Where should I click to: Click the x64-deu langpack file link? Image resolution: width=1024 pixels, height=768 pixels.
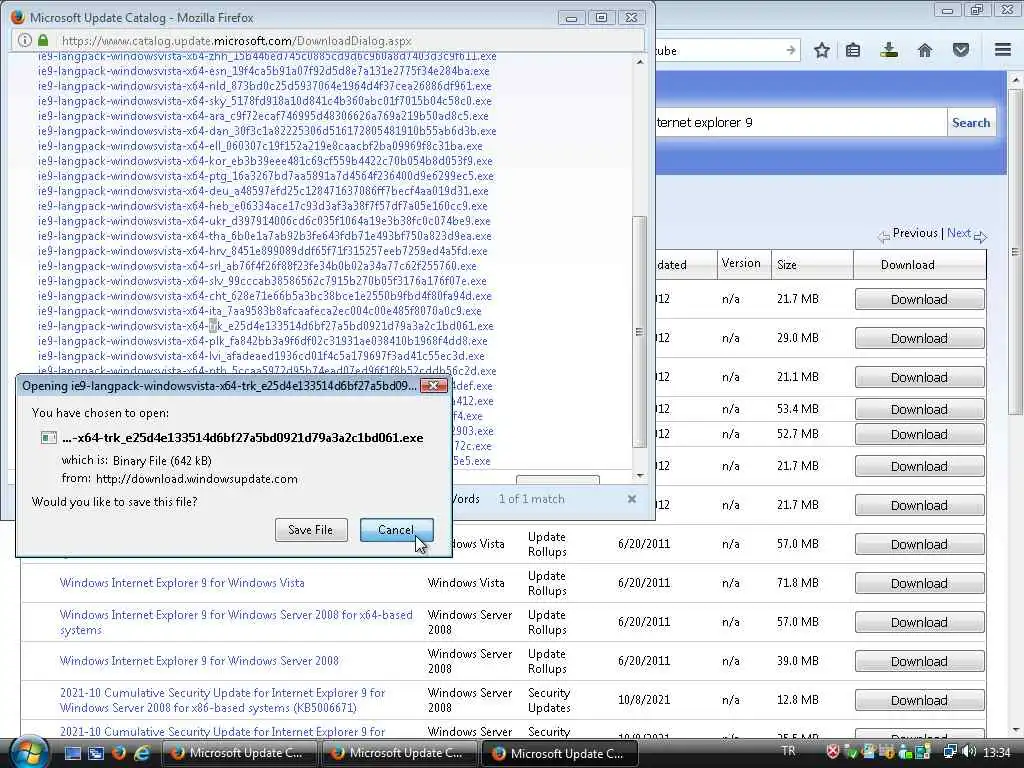coord(263,191)
